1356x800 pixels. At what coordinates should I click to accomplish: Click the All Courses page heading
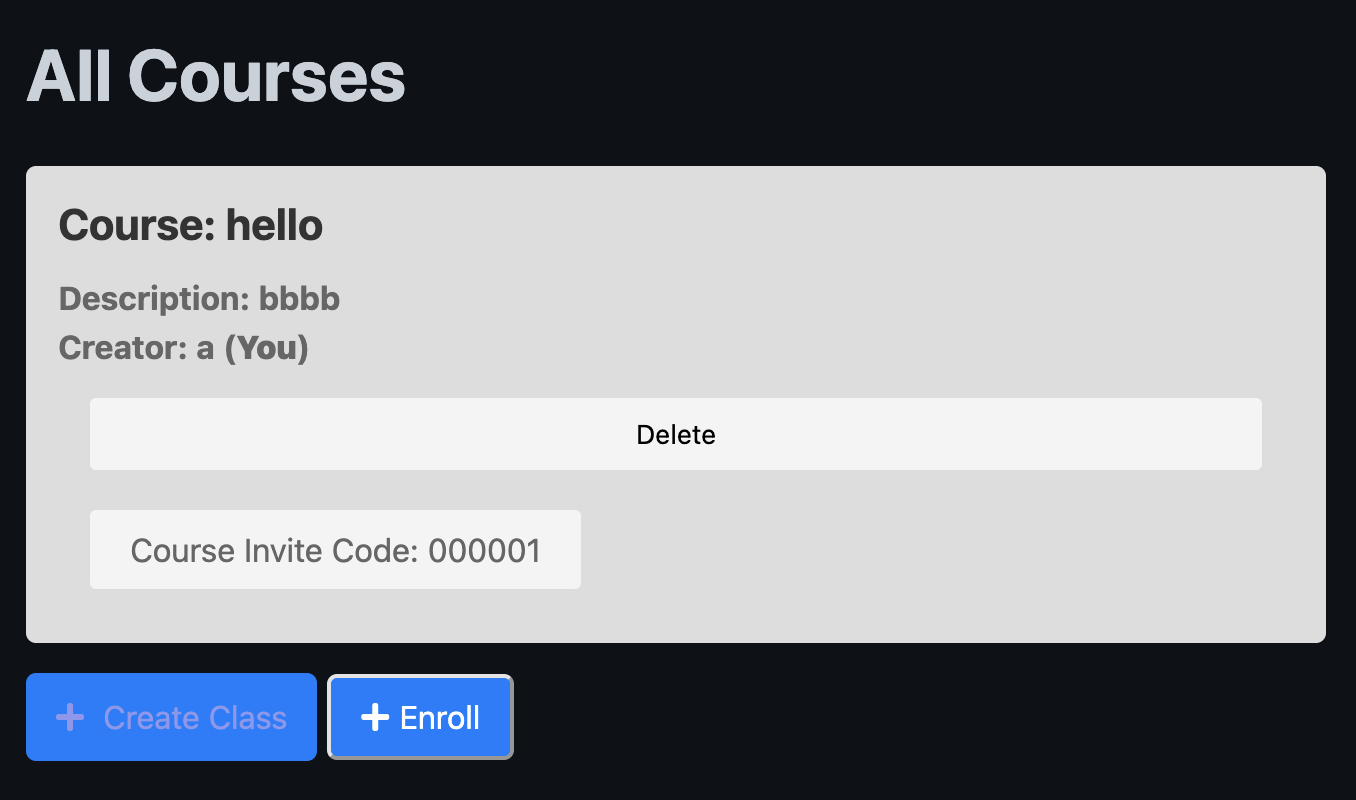click(x=216, y=76)
